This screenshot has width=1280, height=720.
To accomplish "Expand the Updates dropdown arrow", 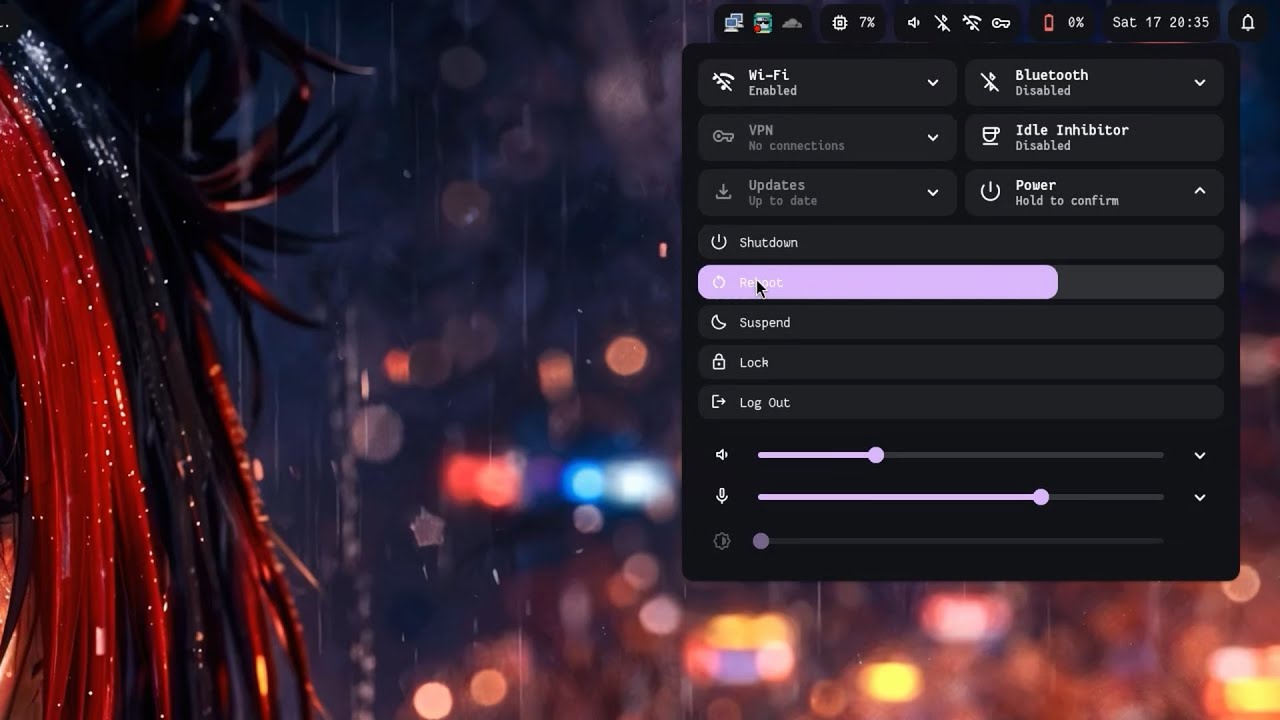I will [x=933, y=192].
